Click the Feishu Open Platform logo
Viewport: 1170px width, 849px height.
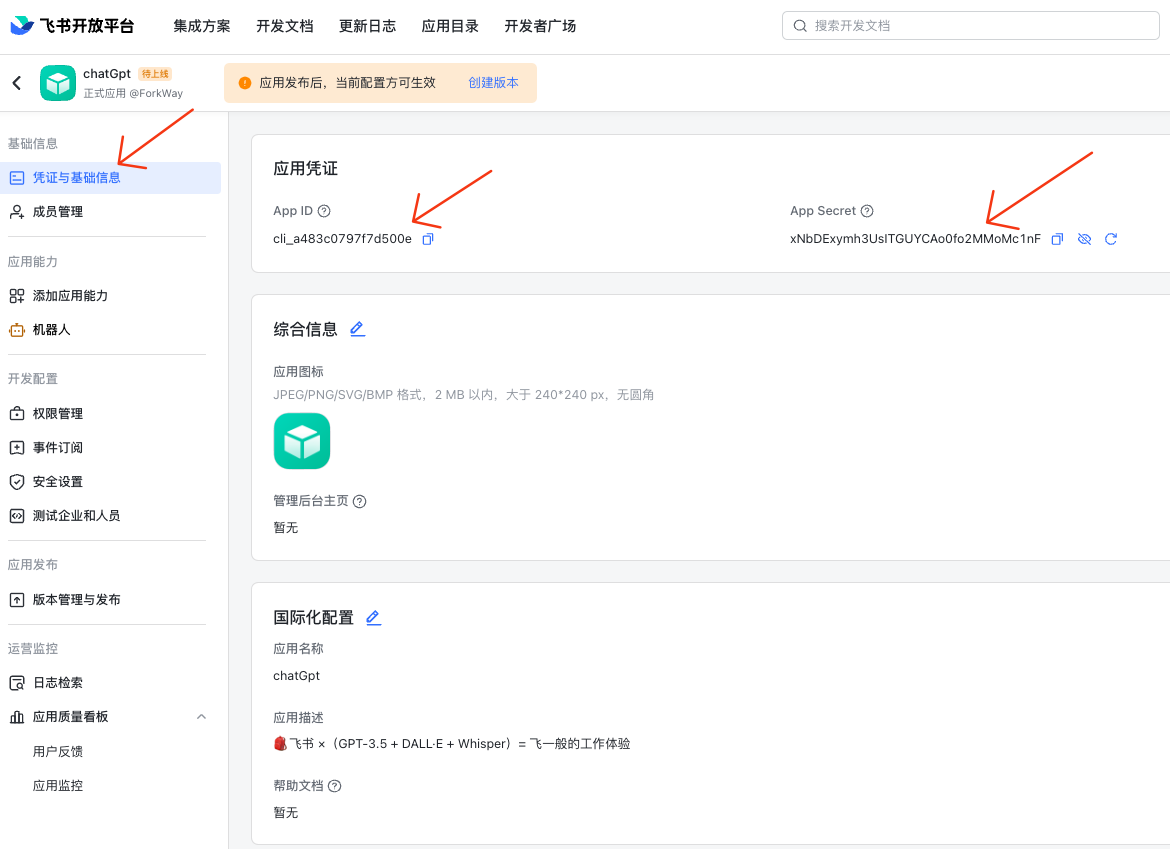pyautogui.click(x=72, y=25)
